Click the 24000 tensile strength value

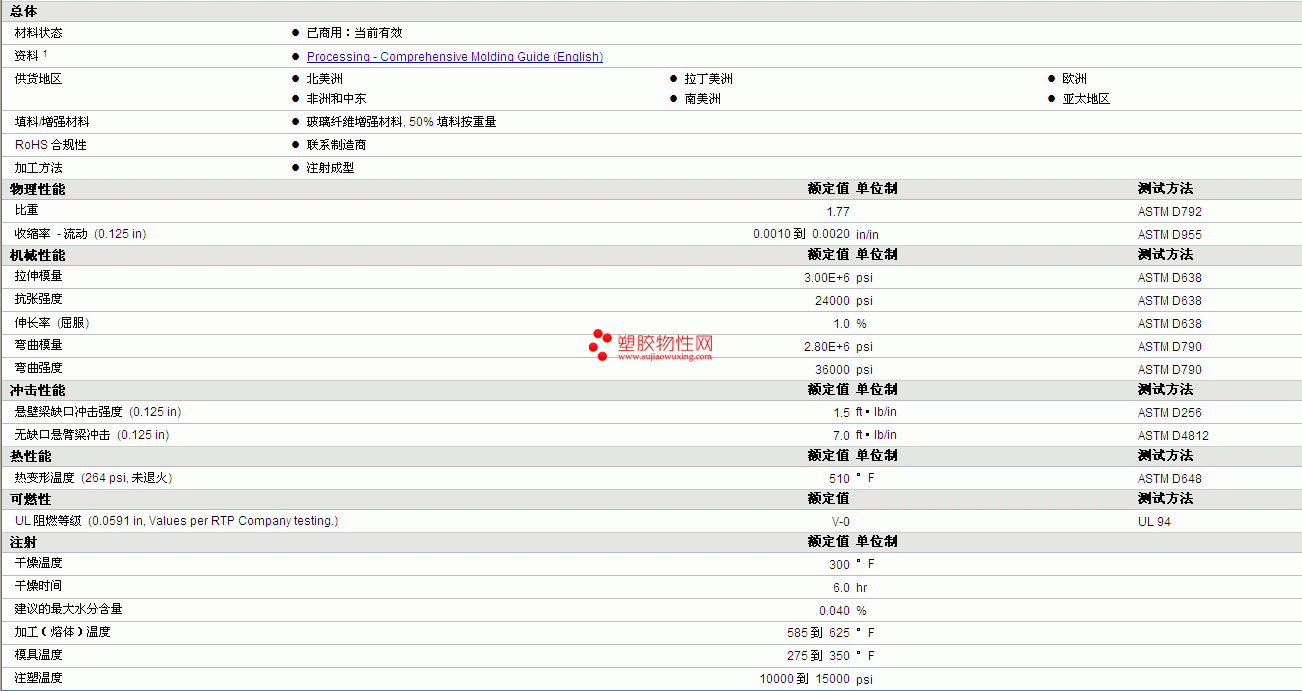(833, 301)
